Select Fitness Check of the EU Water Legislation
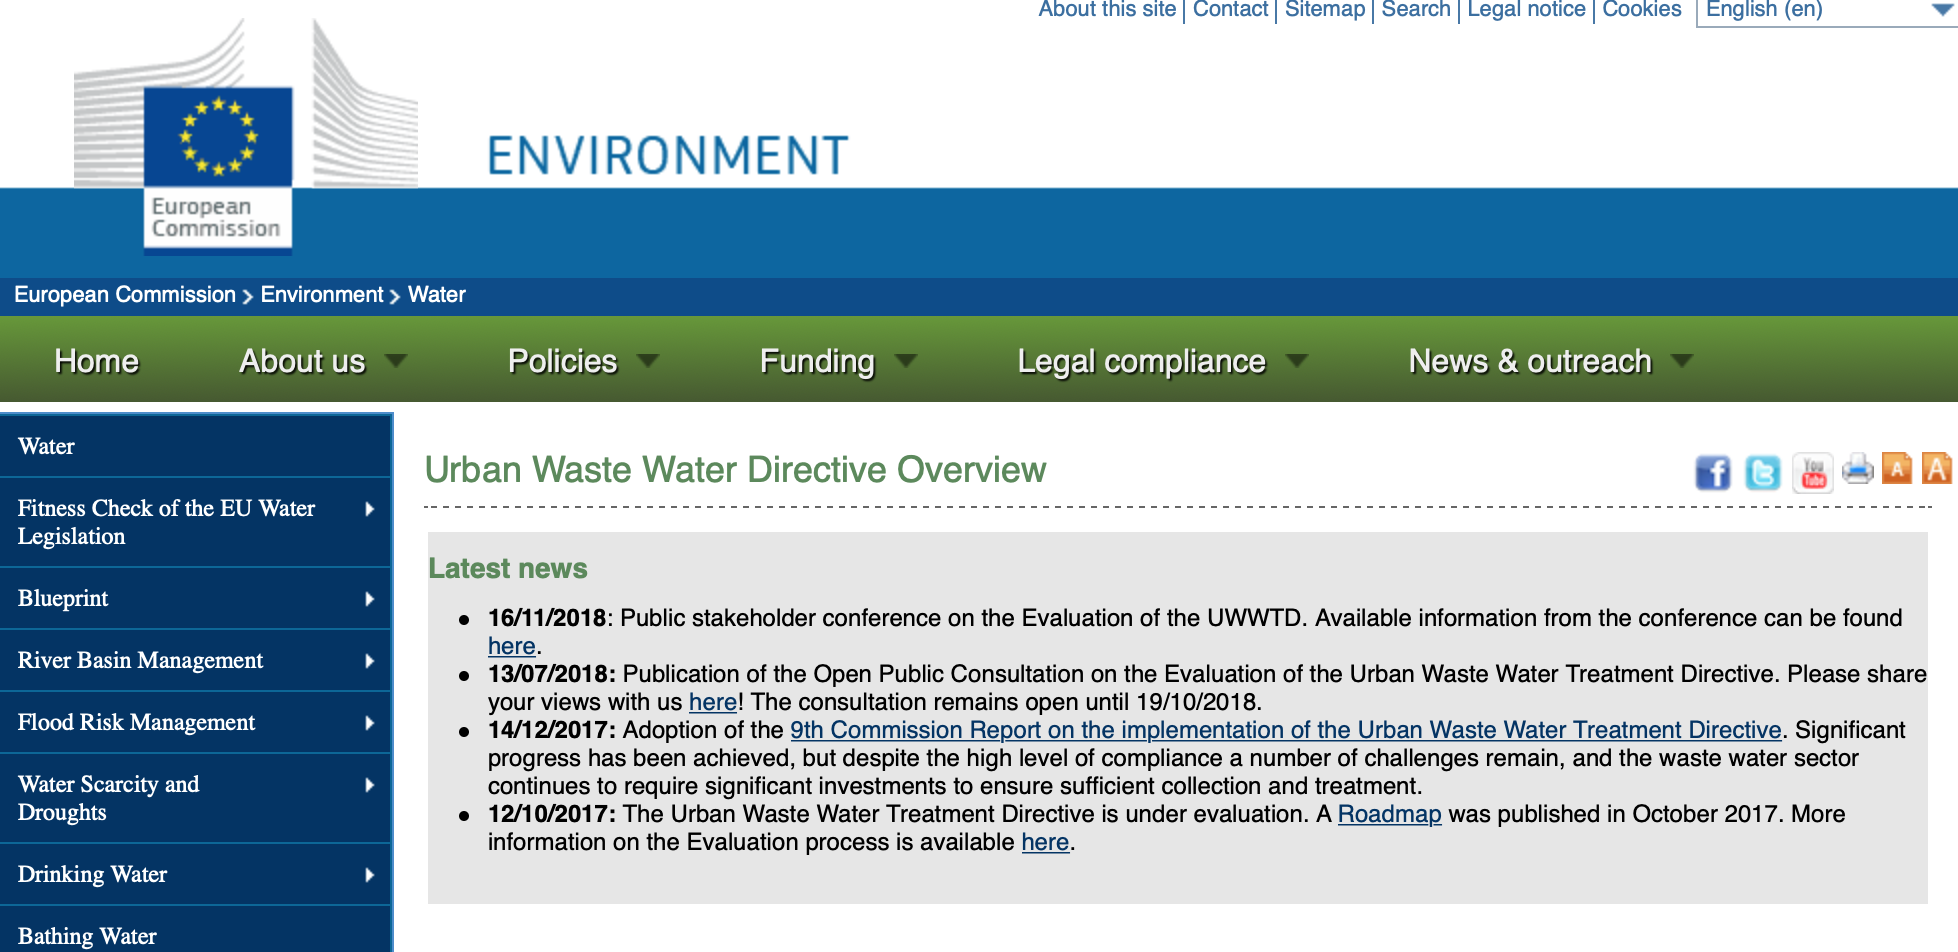The width and height of the screenshot is (1958, 952). click(x=195, y=522)
